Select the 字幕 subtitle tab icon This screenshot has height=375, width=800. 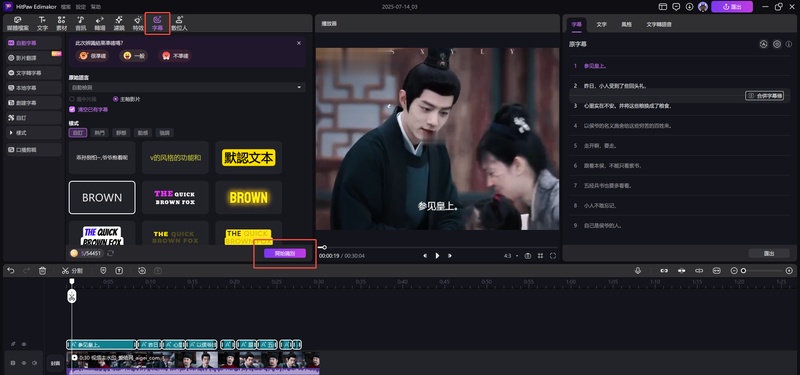tap(157, 23)
